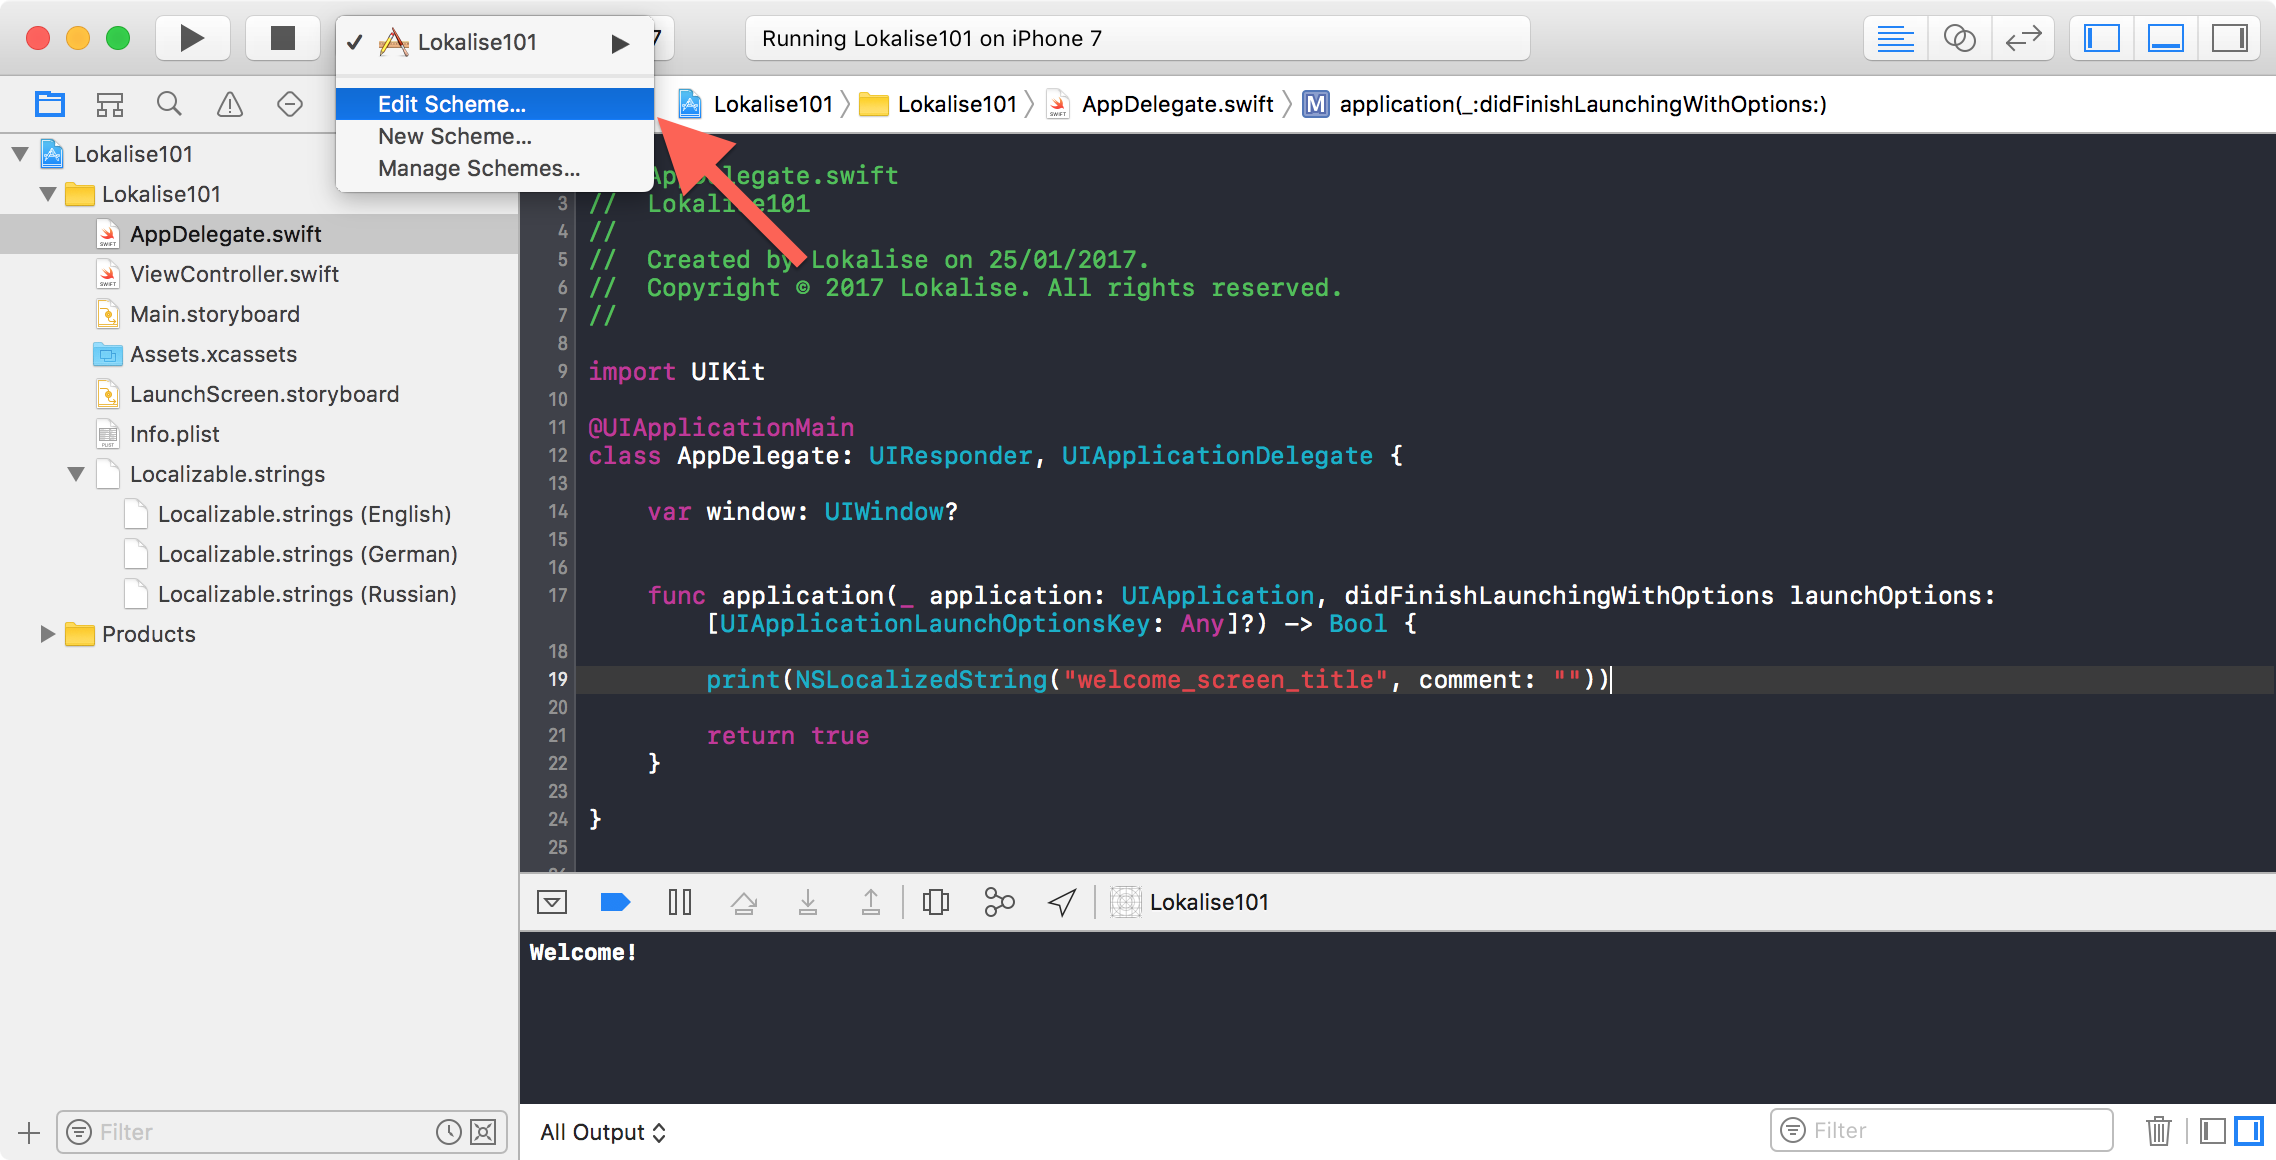This screenshot has width=2276, height=1160.
Task: Open Debug View Hierarchy icon
Action: 936,903
